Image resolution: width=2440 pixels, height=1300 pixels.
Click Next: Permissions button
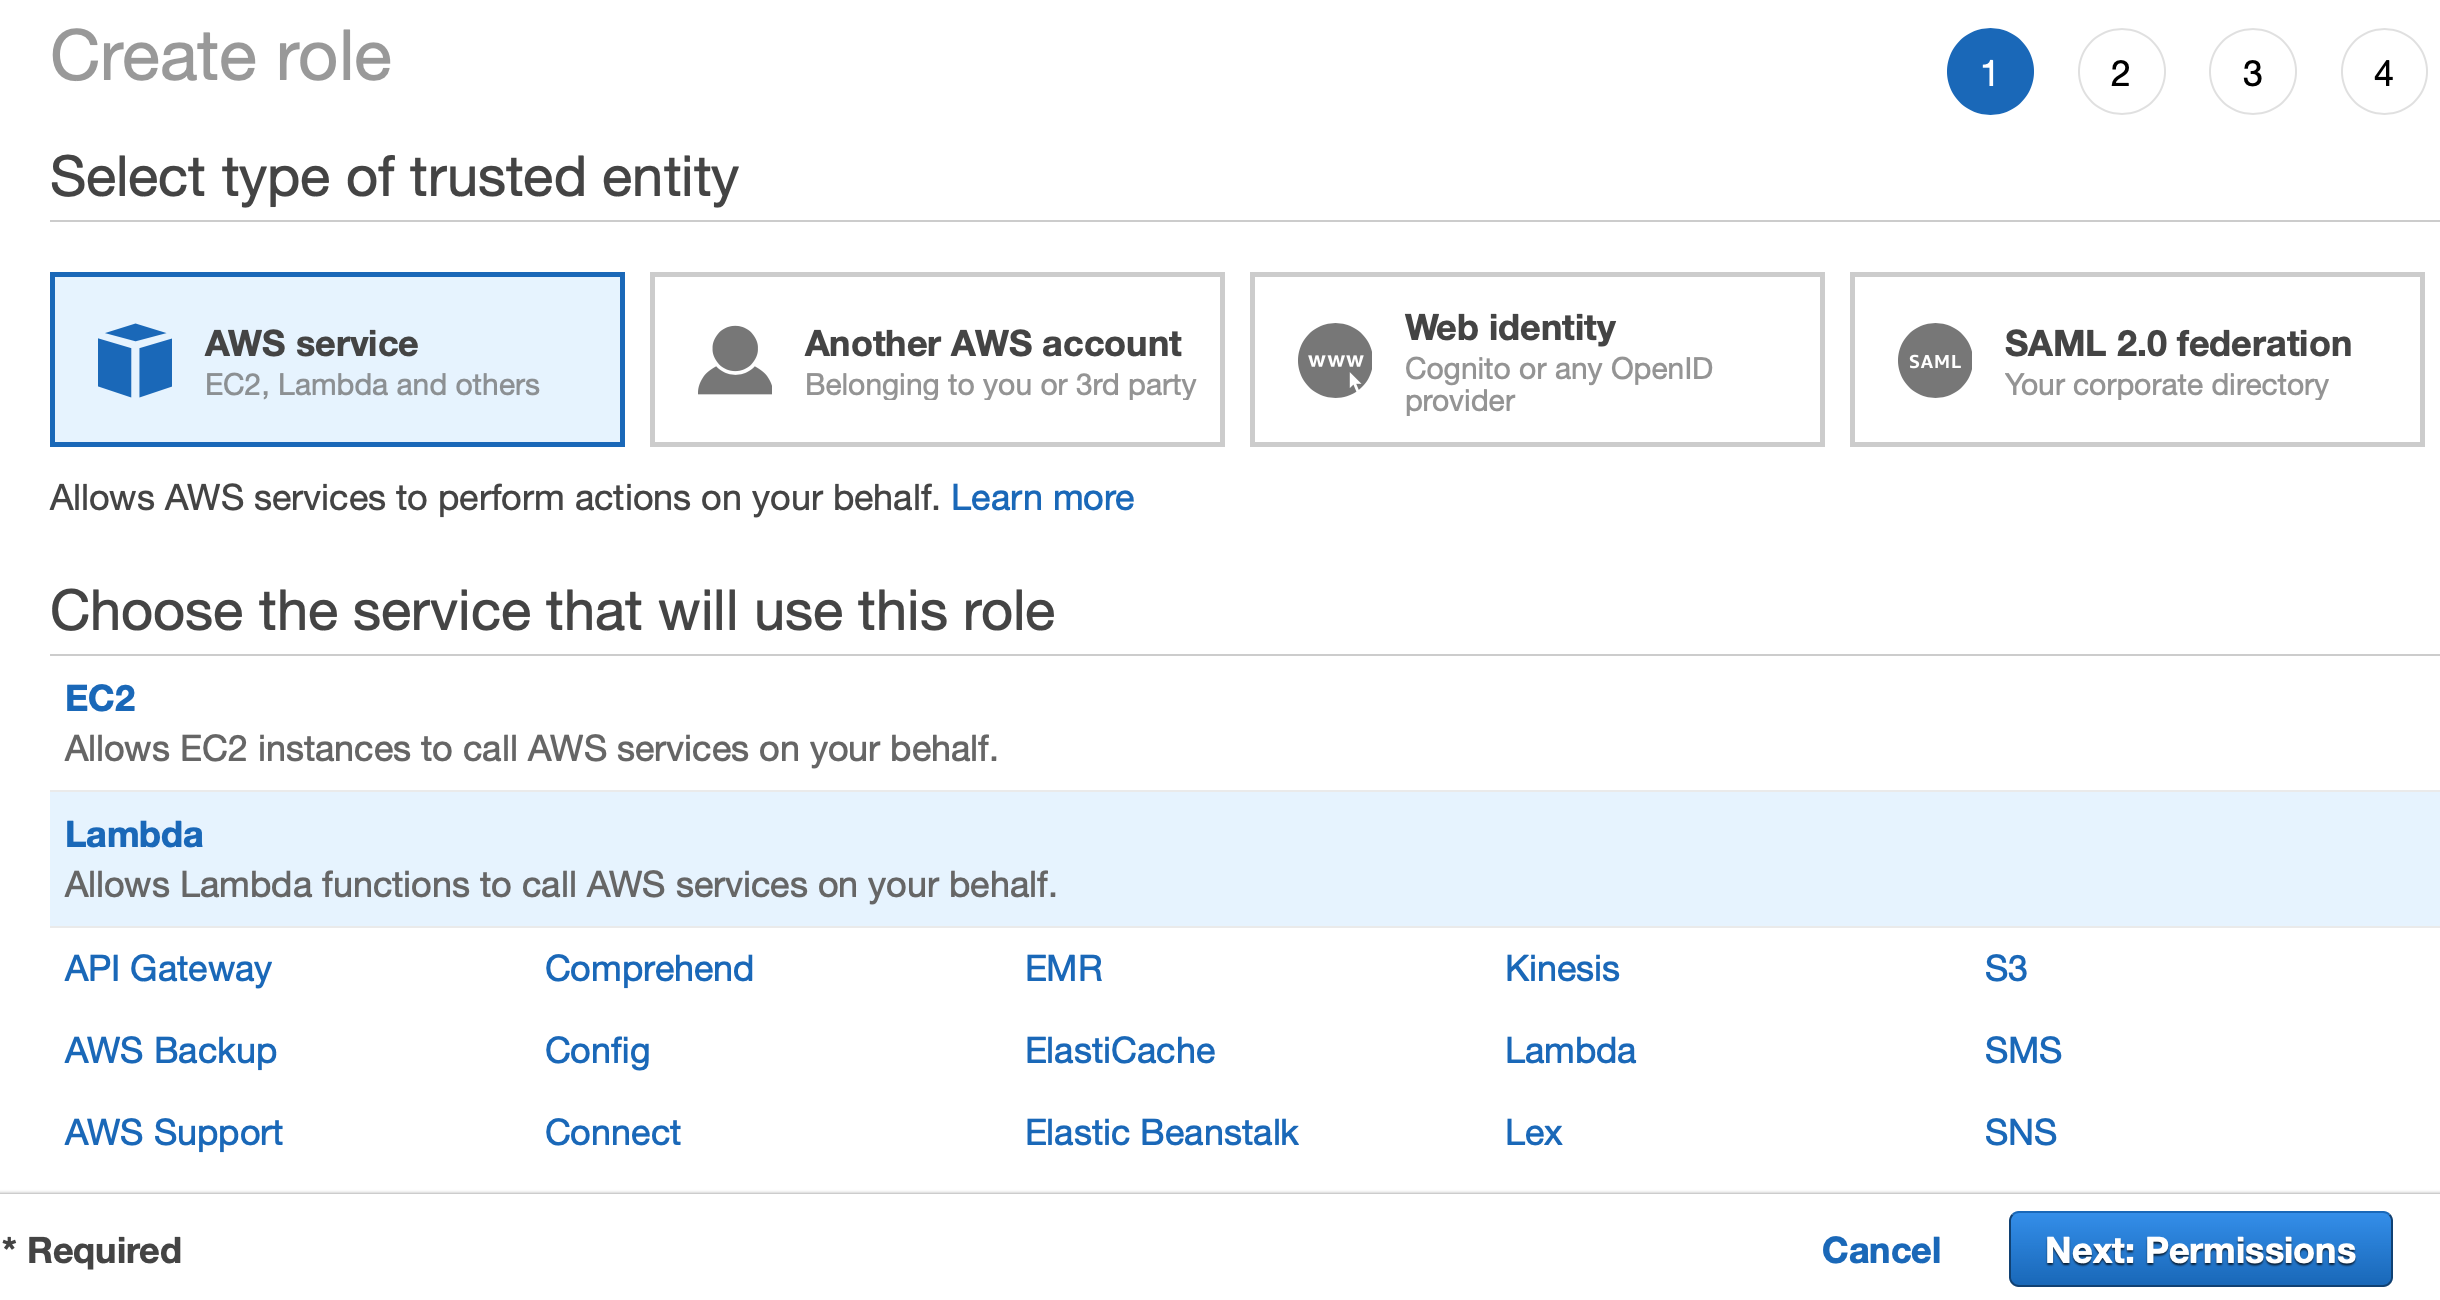[2200, 1250]
